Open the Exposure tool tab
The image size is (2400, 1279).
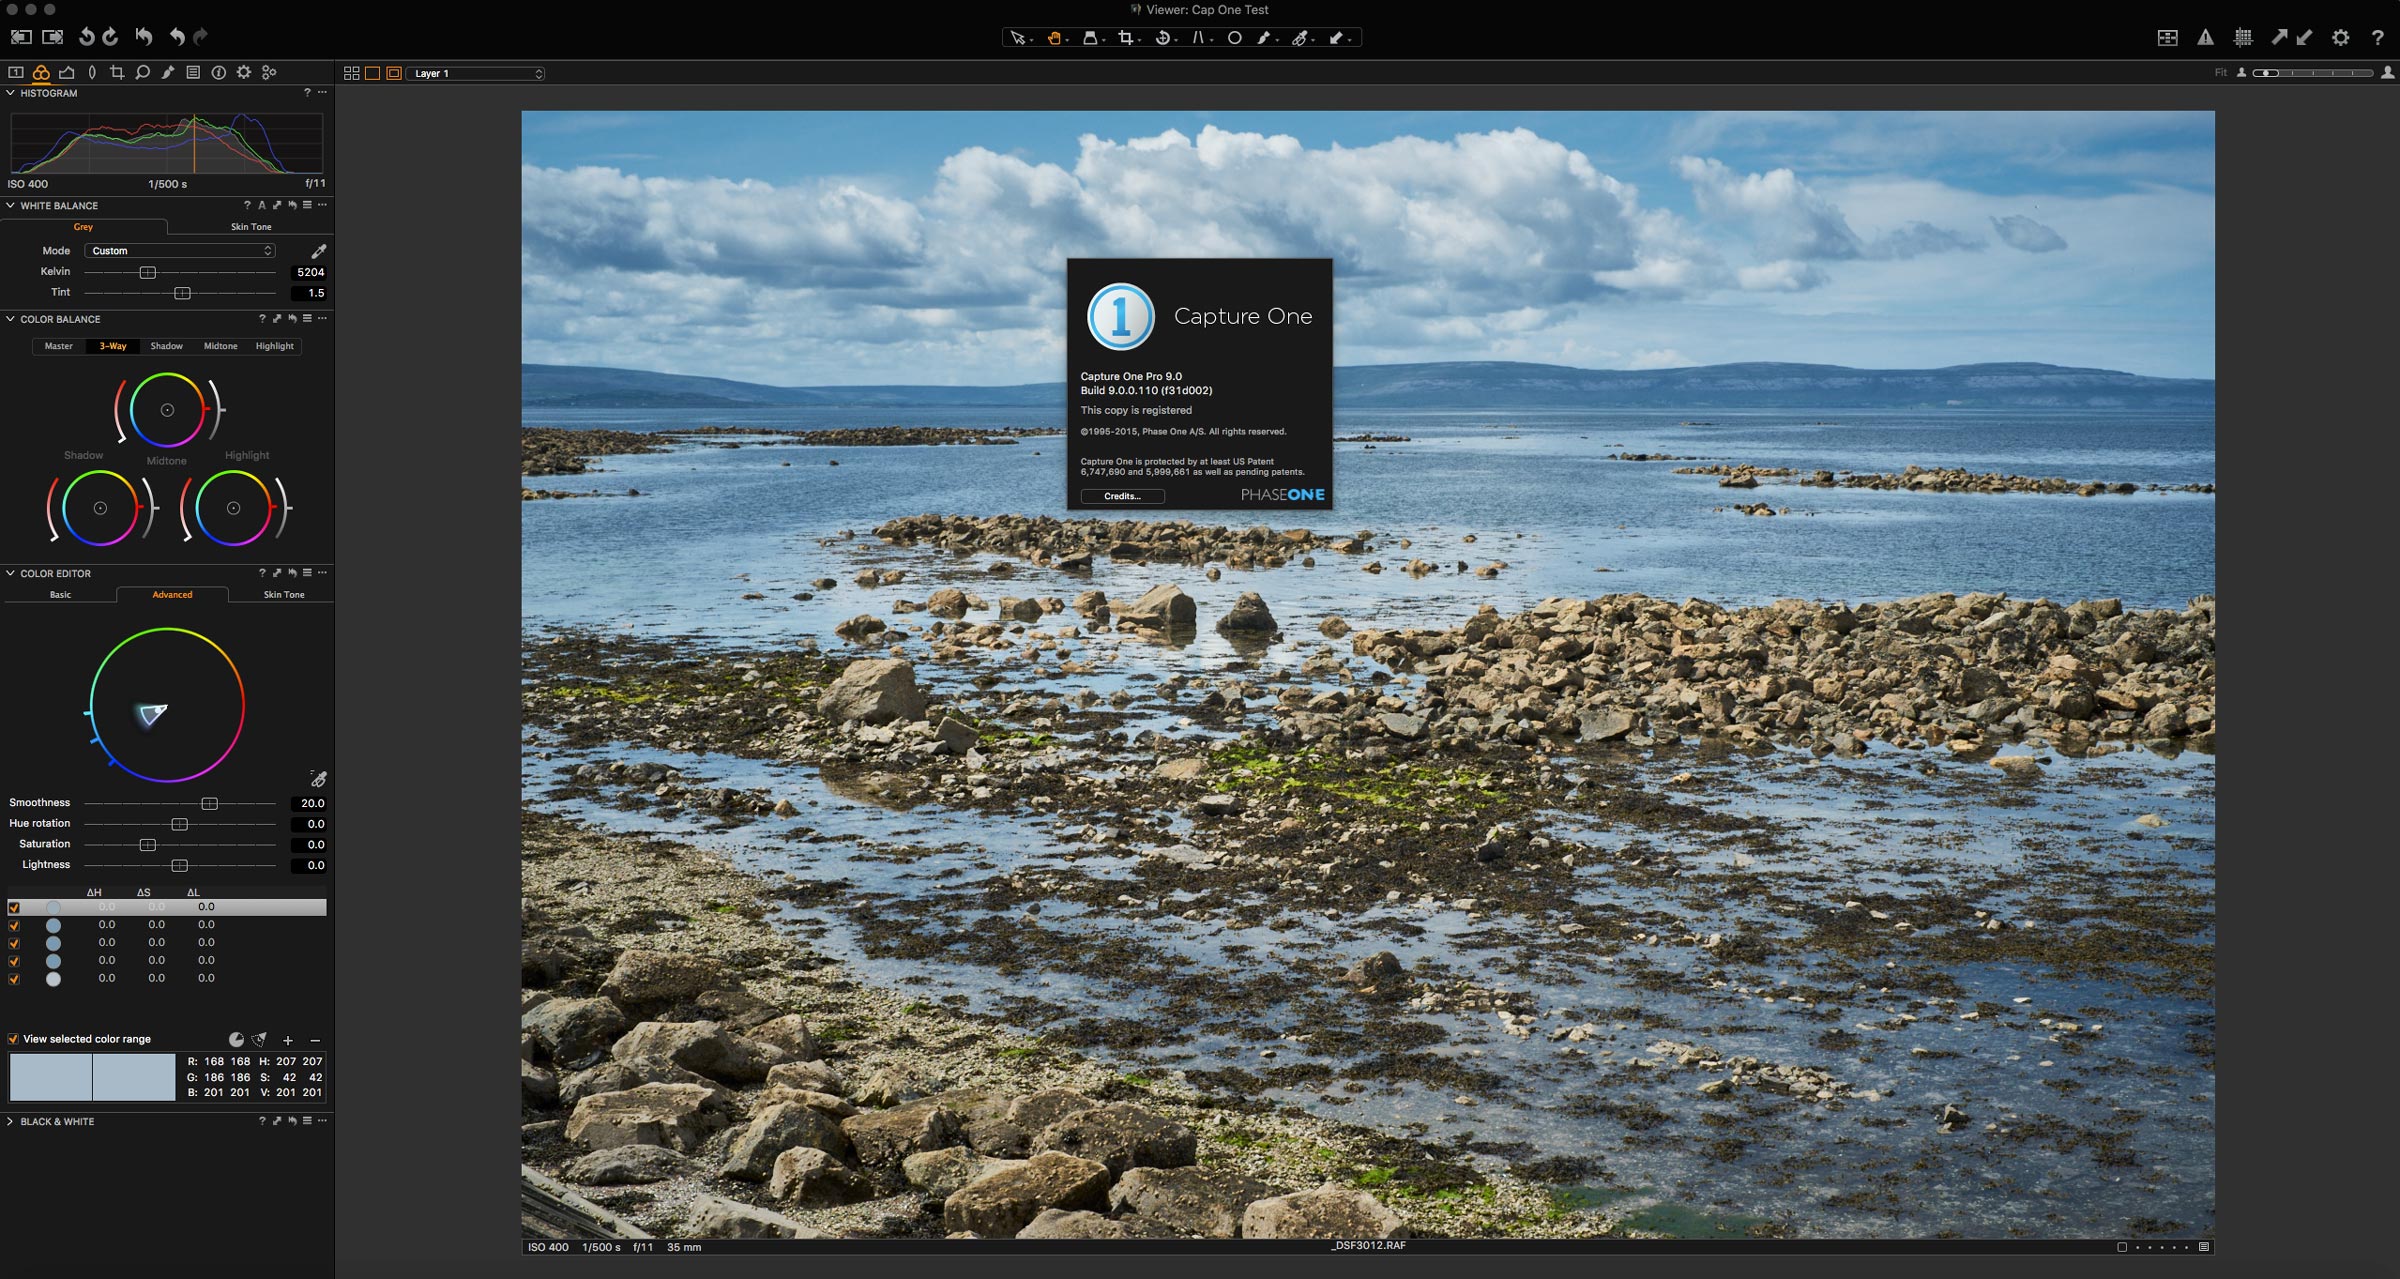click(x=66, y=72)
